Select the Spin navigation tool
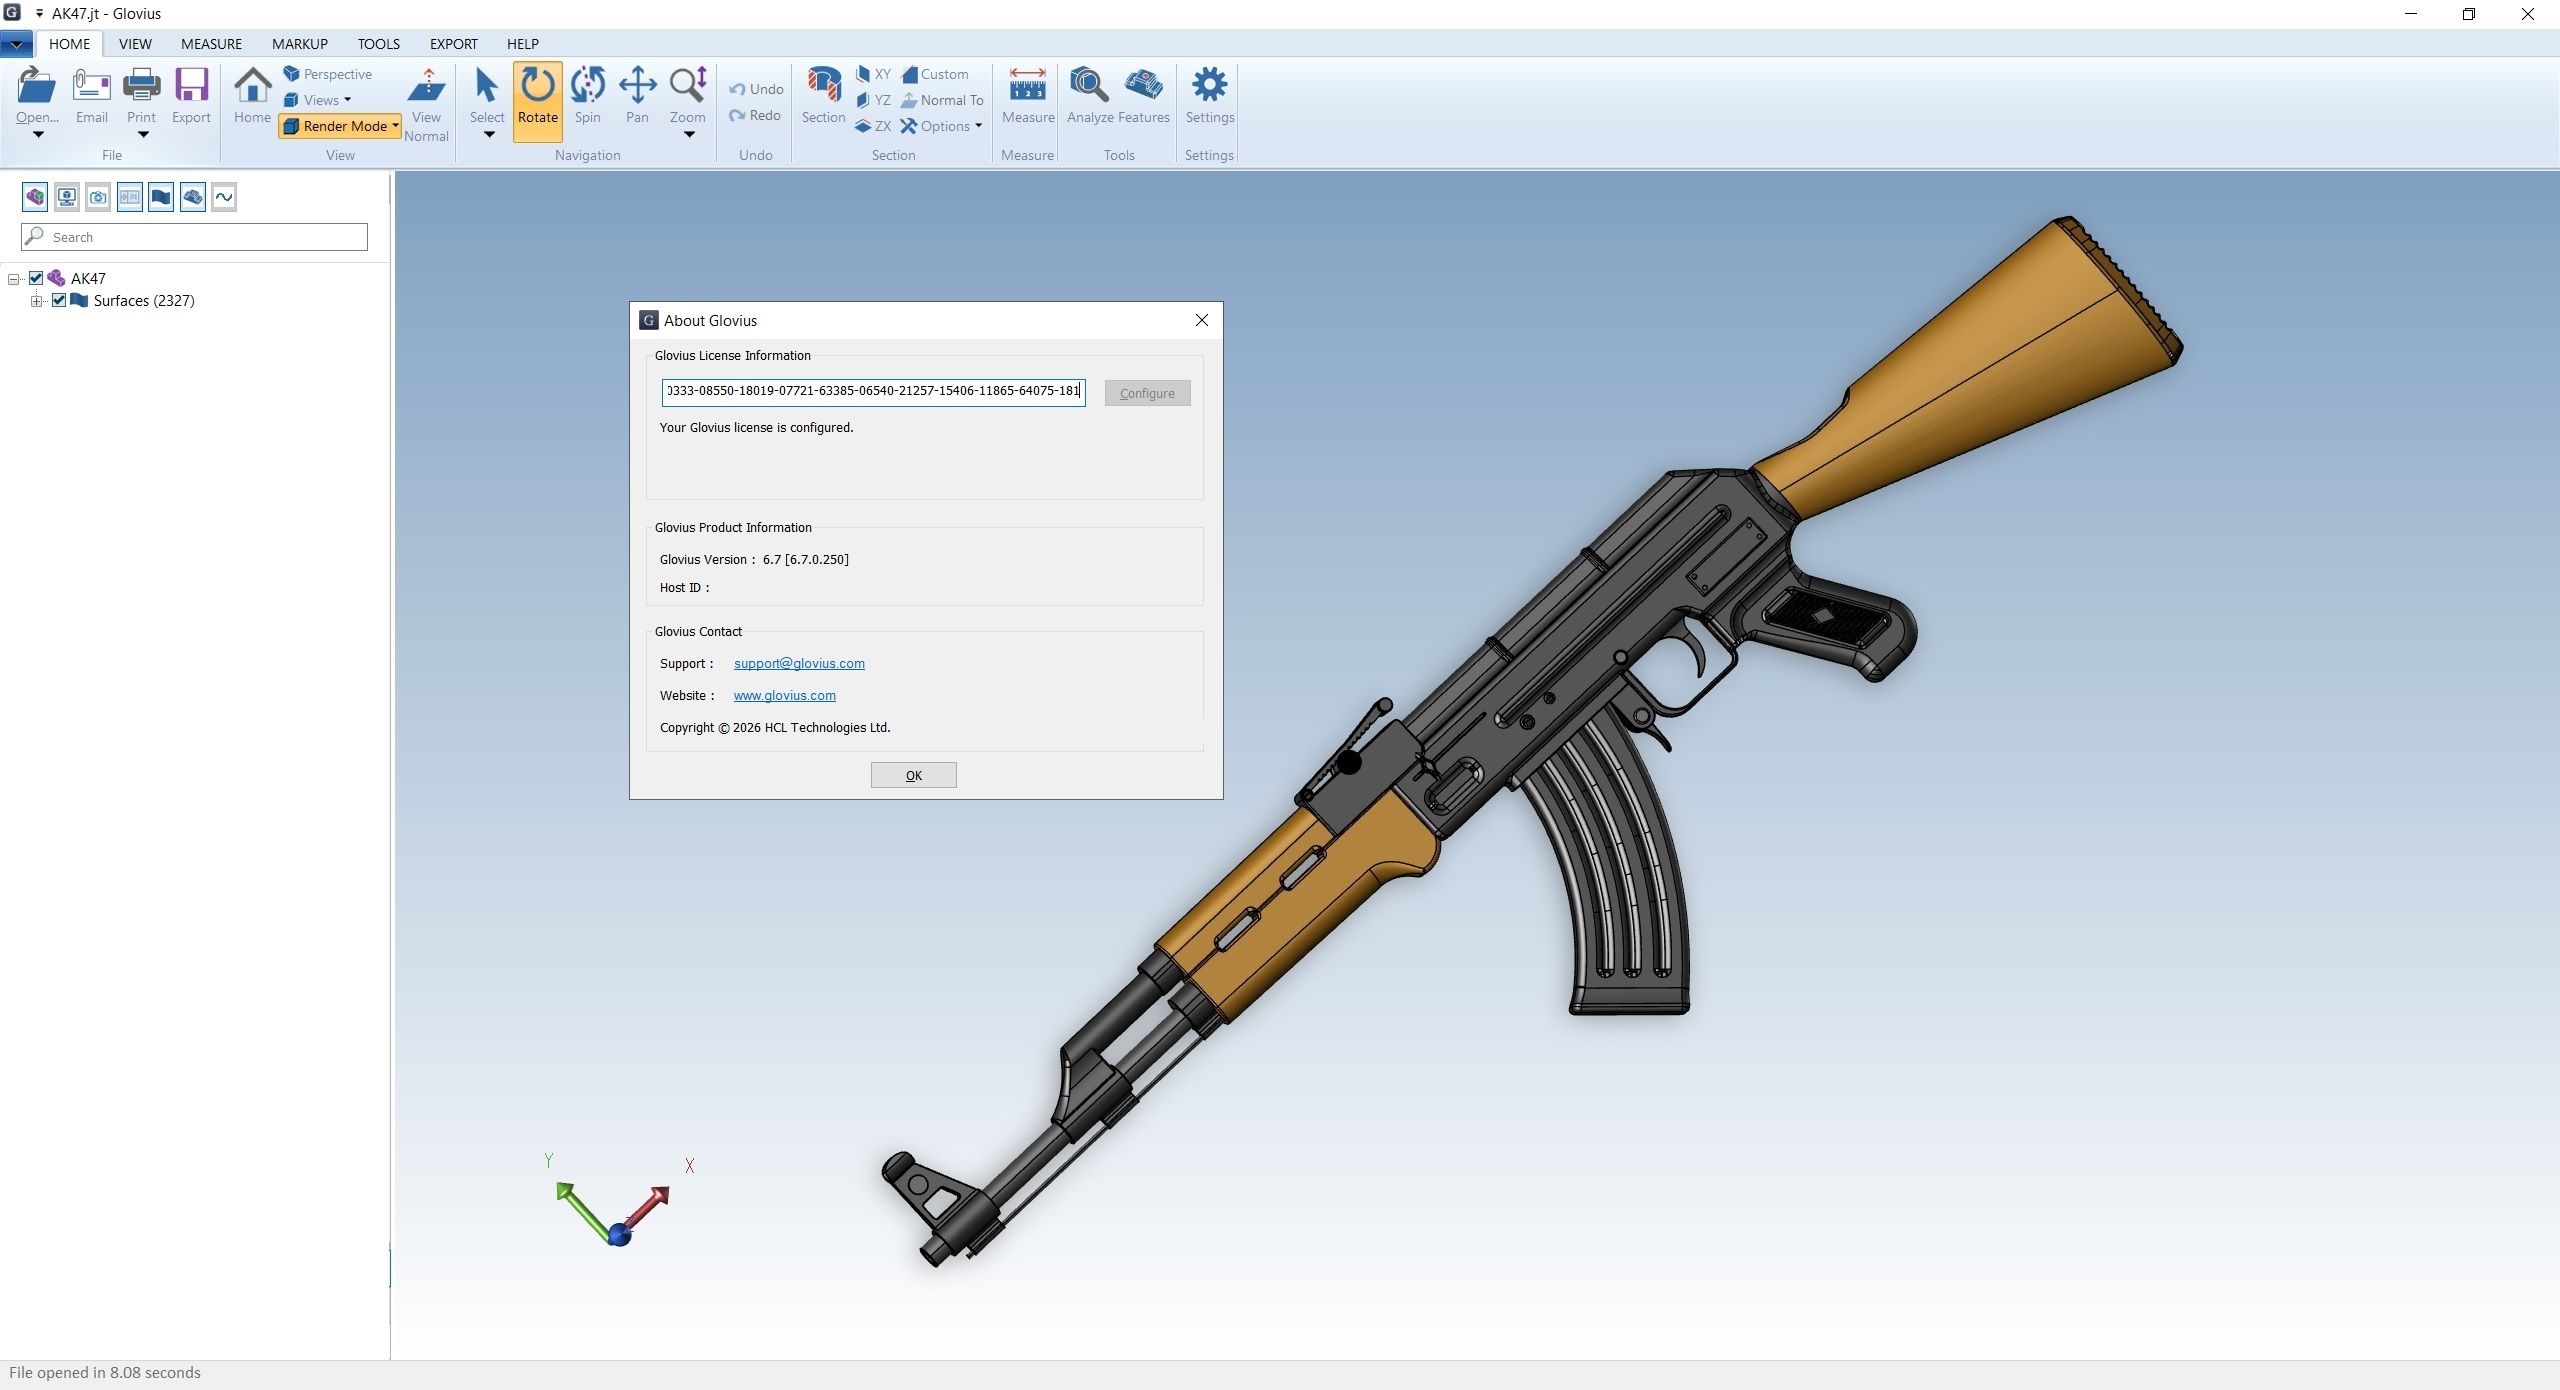This screenshot has width=2560, height=1390. pos(587,98)
